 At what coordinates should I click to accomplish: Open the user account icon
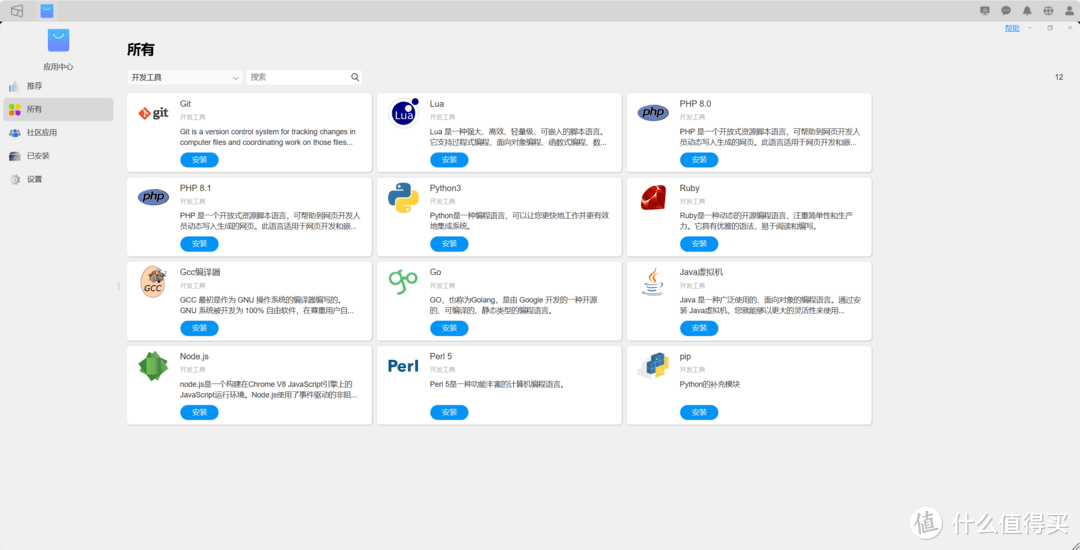point(1069,10)
